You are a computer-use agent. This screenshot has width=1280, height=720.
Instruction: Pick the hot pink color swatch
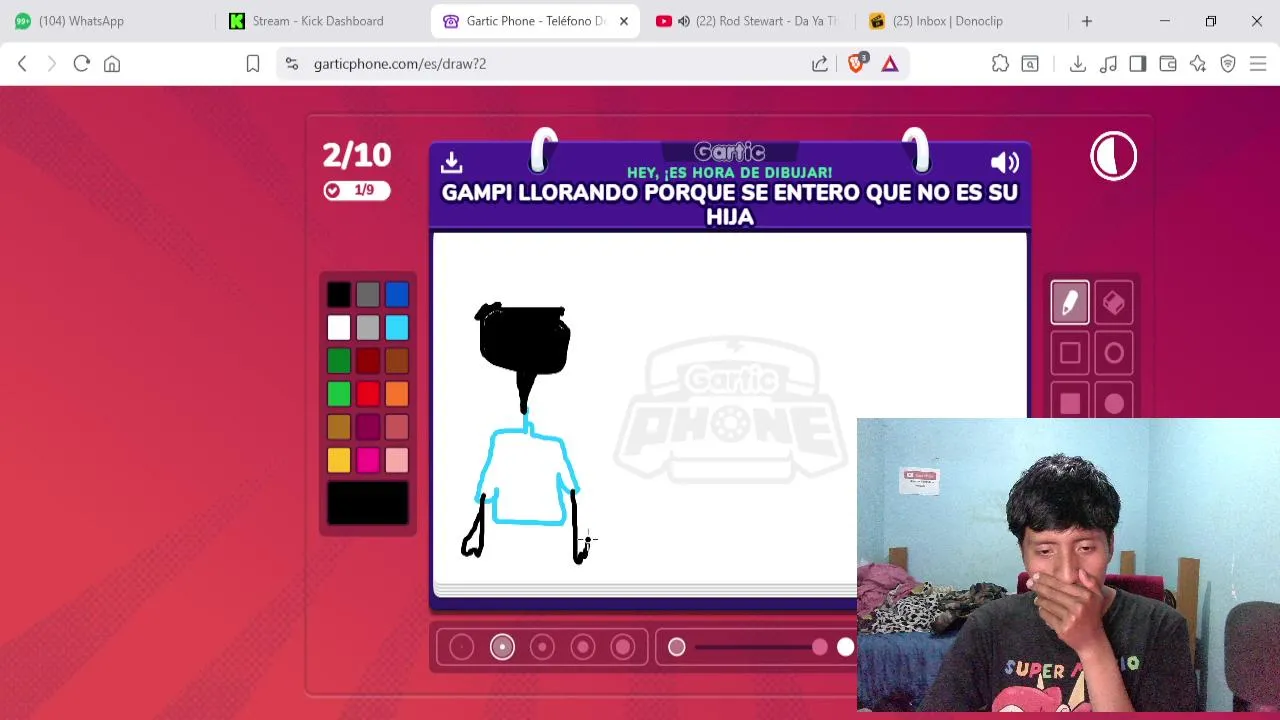(x=368, y=459)
